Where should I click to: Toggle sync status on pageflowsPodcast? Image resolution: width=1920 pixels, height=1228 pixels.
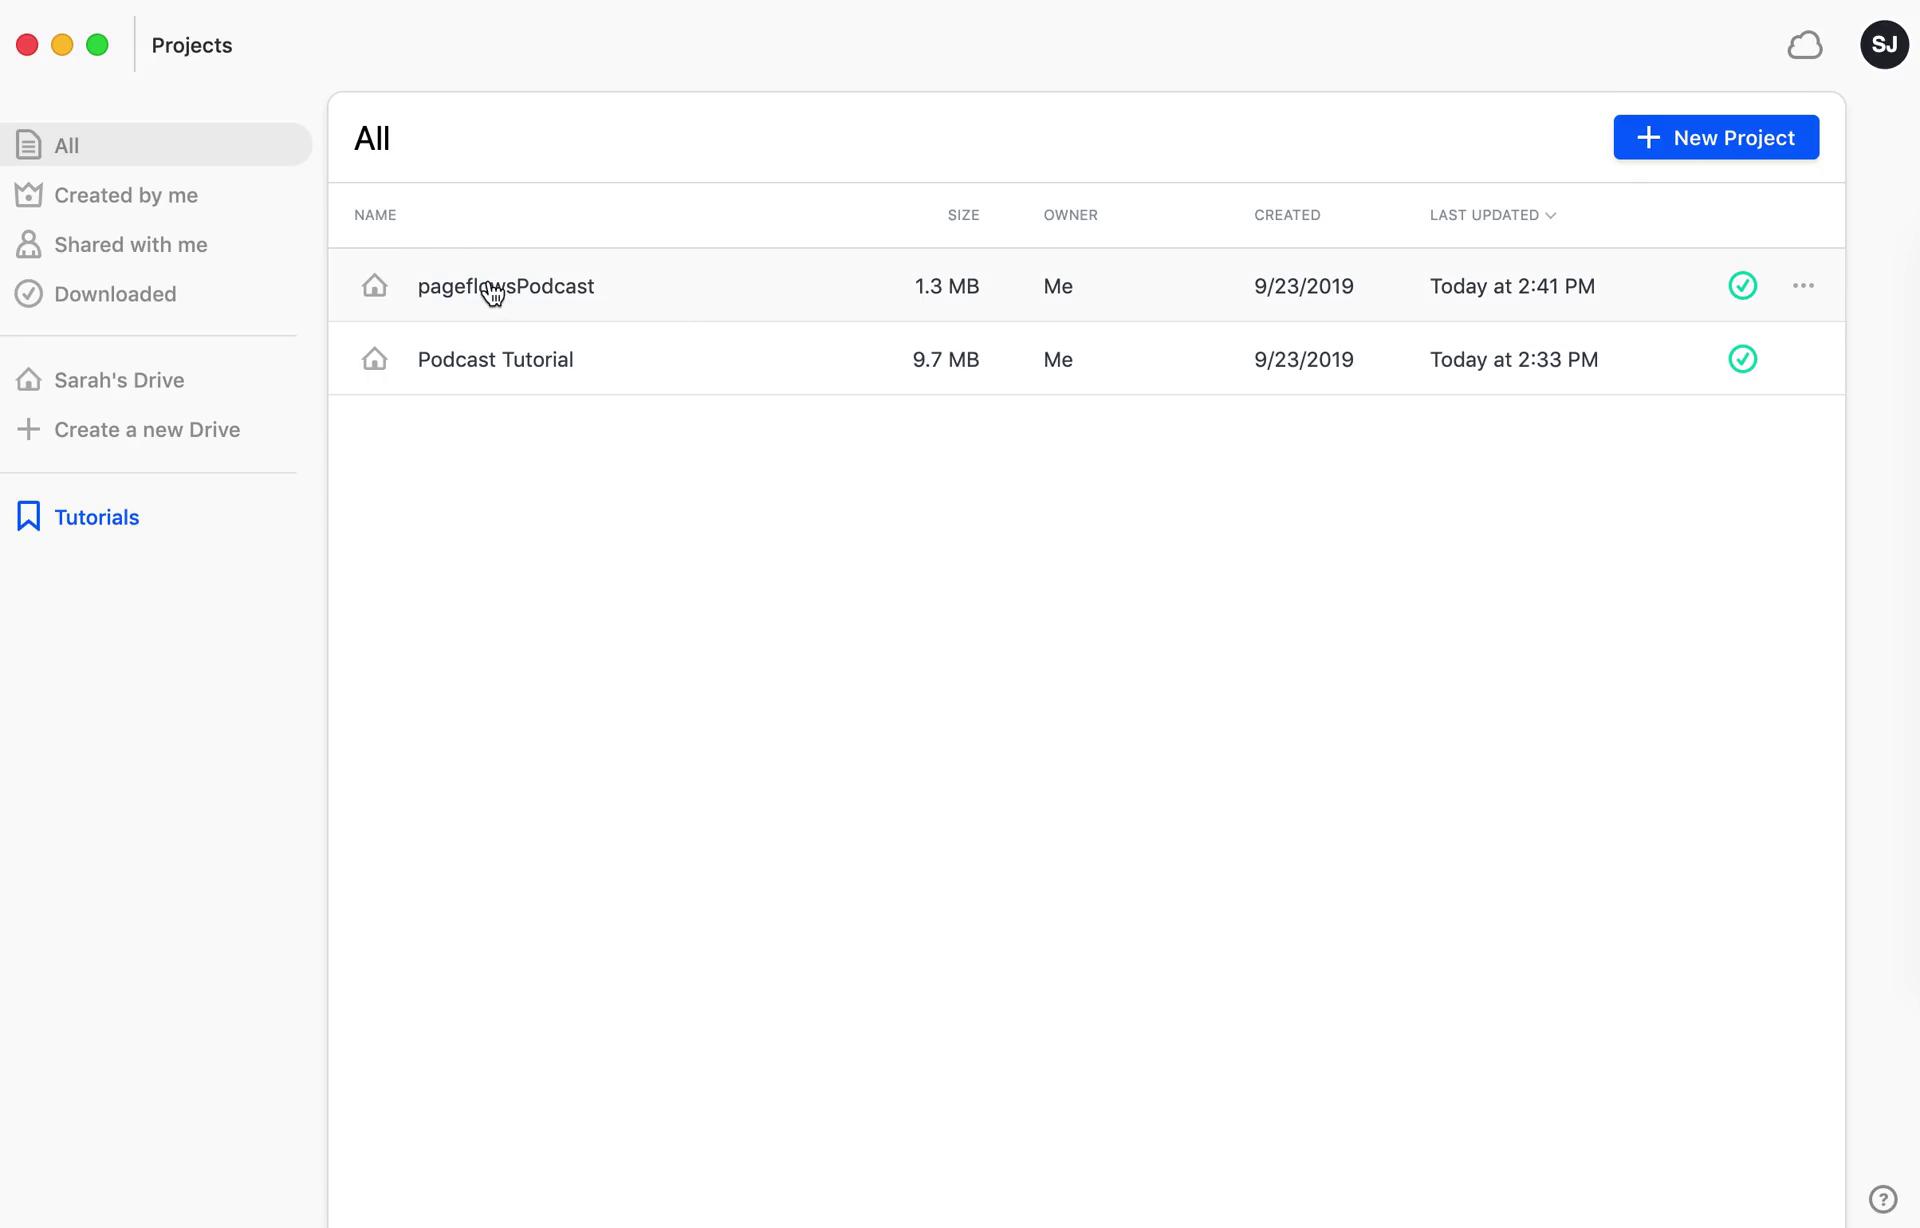point(1744,285)
